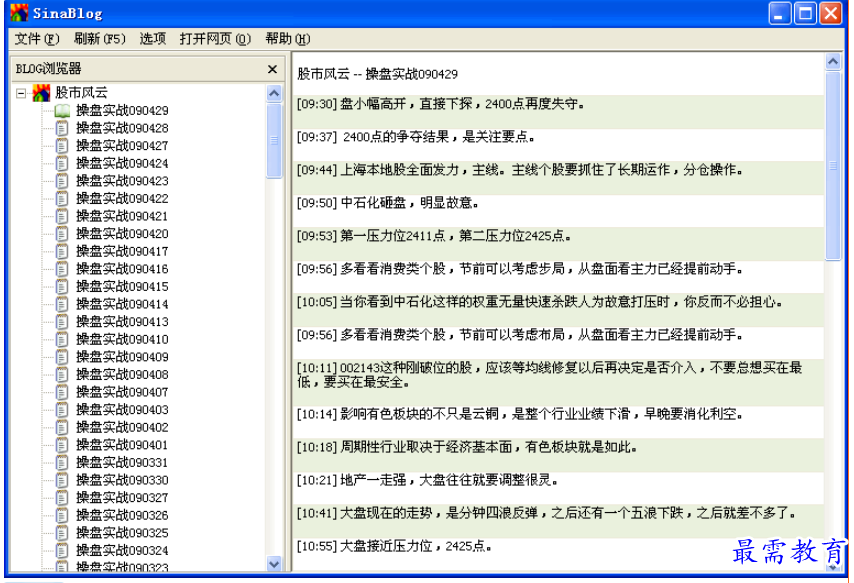Open the 帮助(H) menu
854x583 pixels.
[x=288, y=39]
